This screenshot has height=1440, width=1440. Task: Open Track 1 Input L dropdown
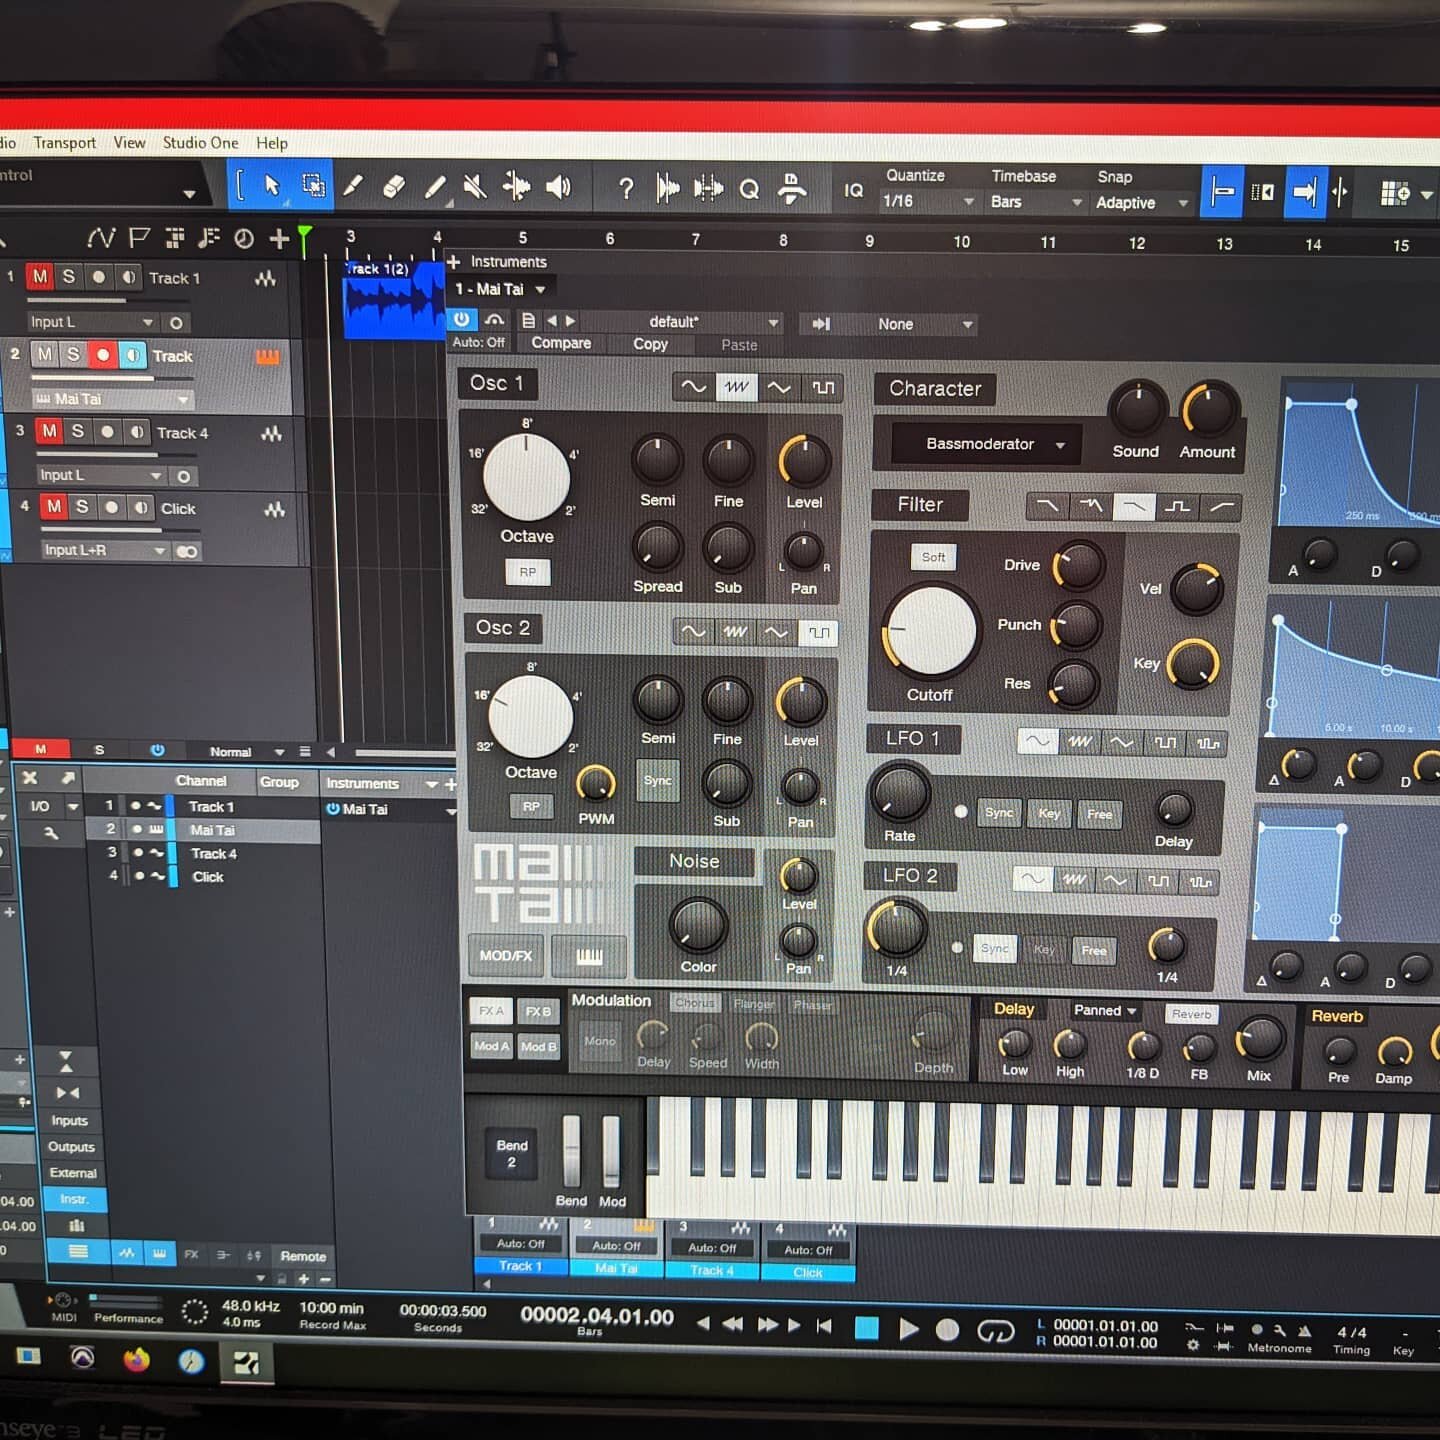coord(92,322)
